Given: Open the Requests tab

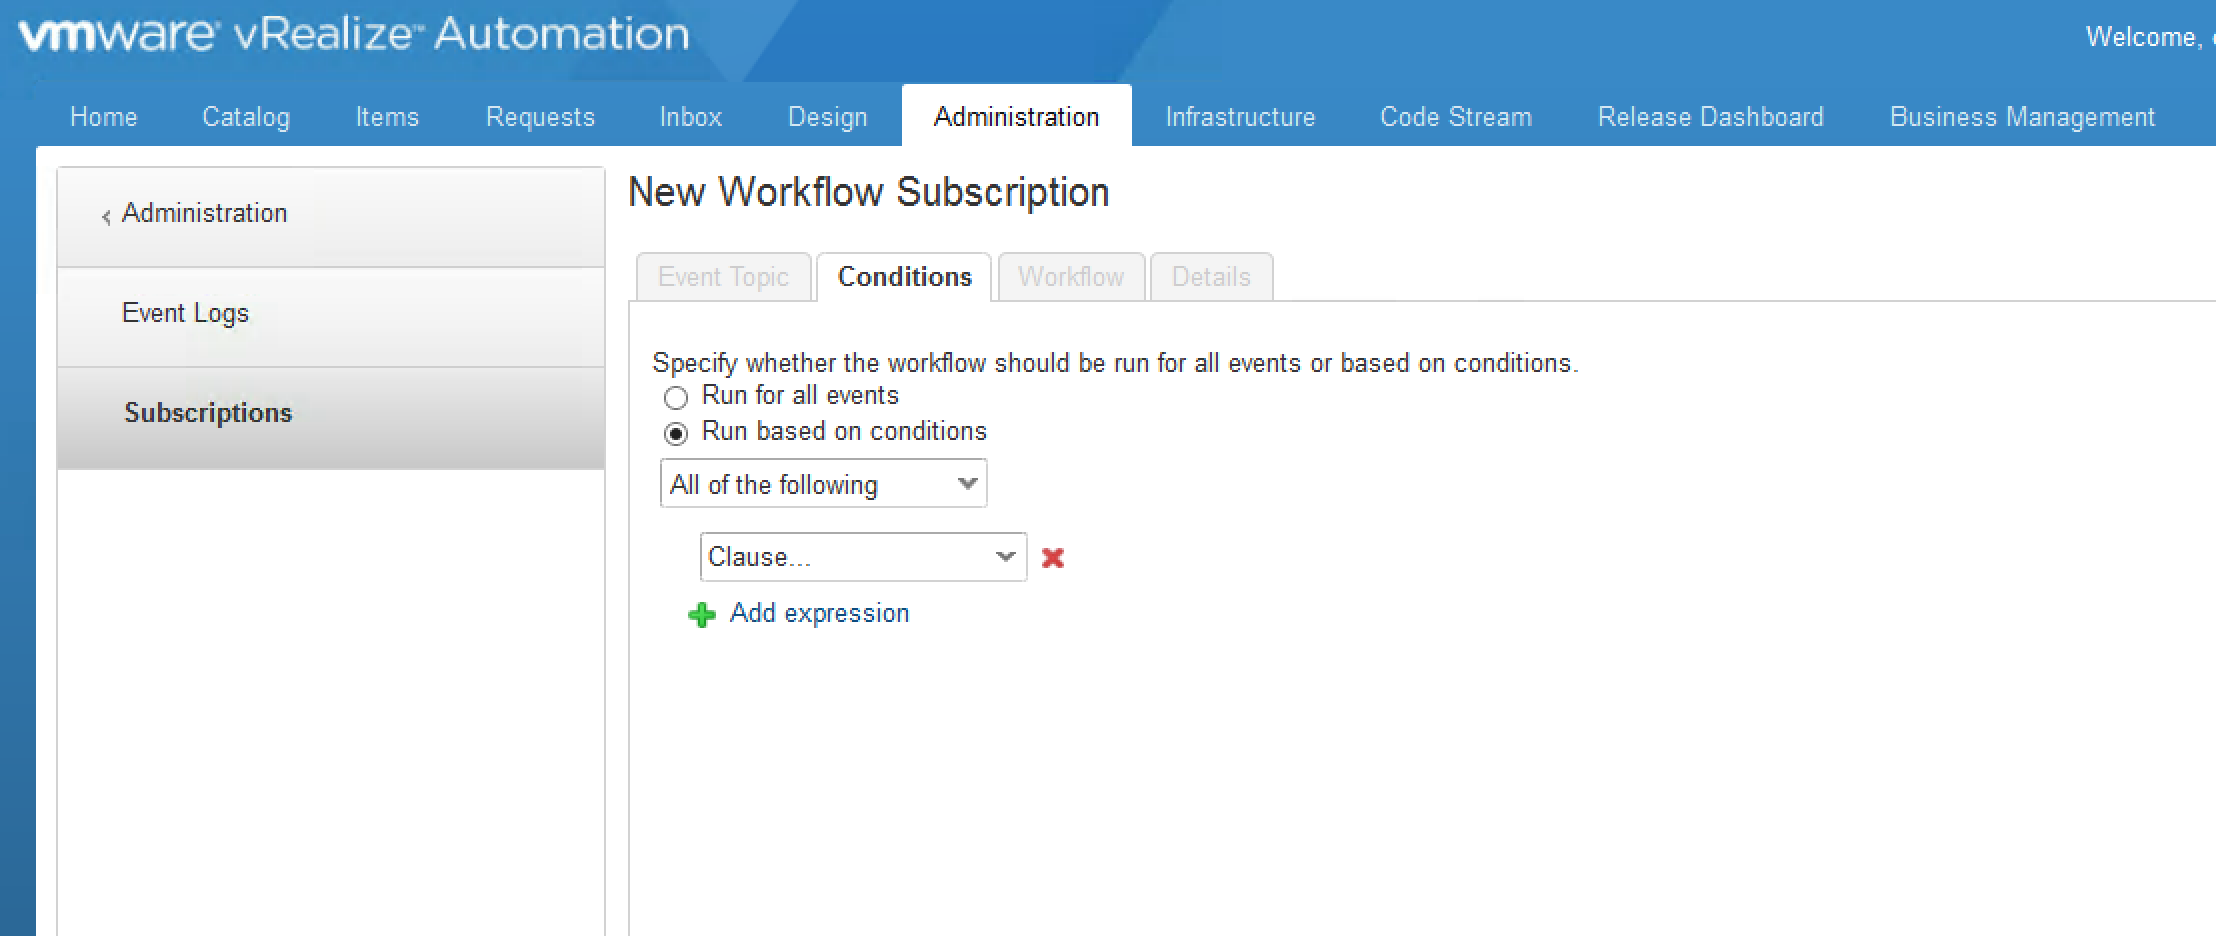Looking at the screenshot, I should click(540, 117).
